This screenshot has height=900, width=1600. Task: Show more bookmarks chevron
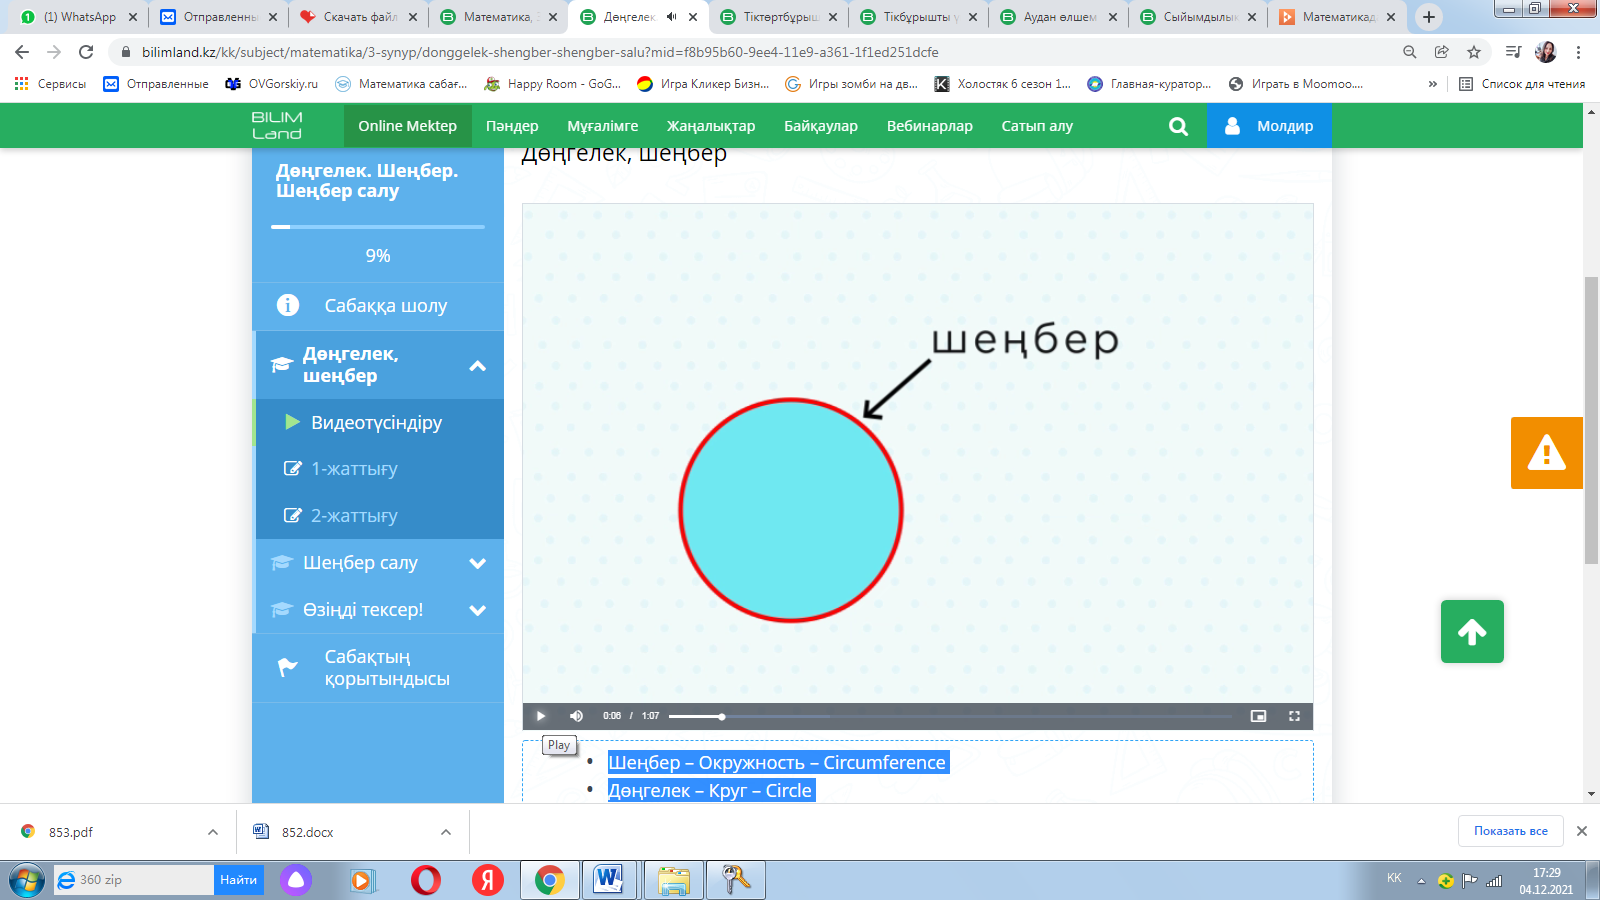[1433, 84]
